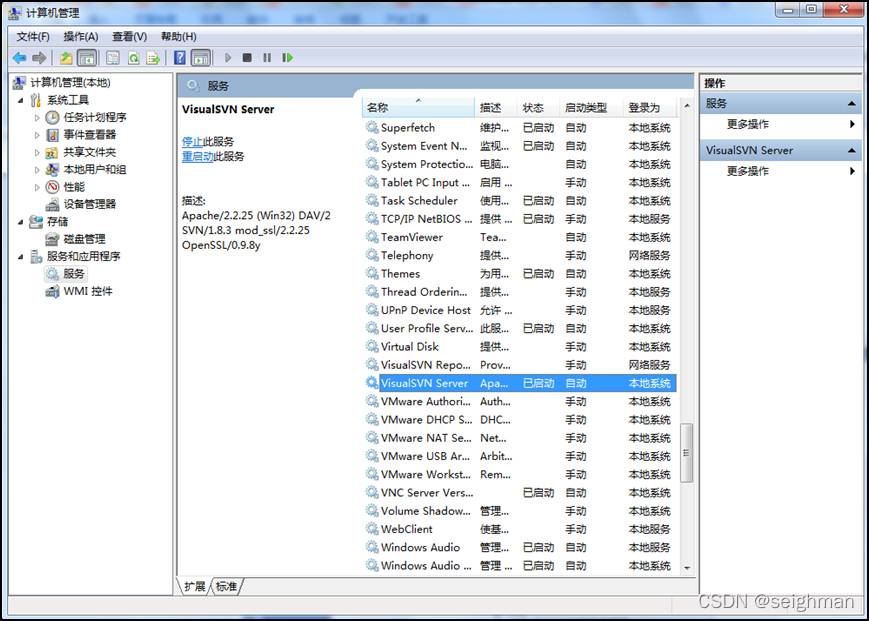
Task: Click the Export list toolbar icon
Action: coord(153,58)
